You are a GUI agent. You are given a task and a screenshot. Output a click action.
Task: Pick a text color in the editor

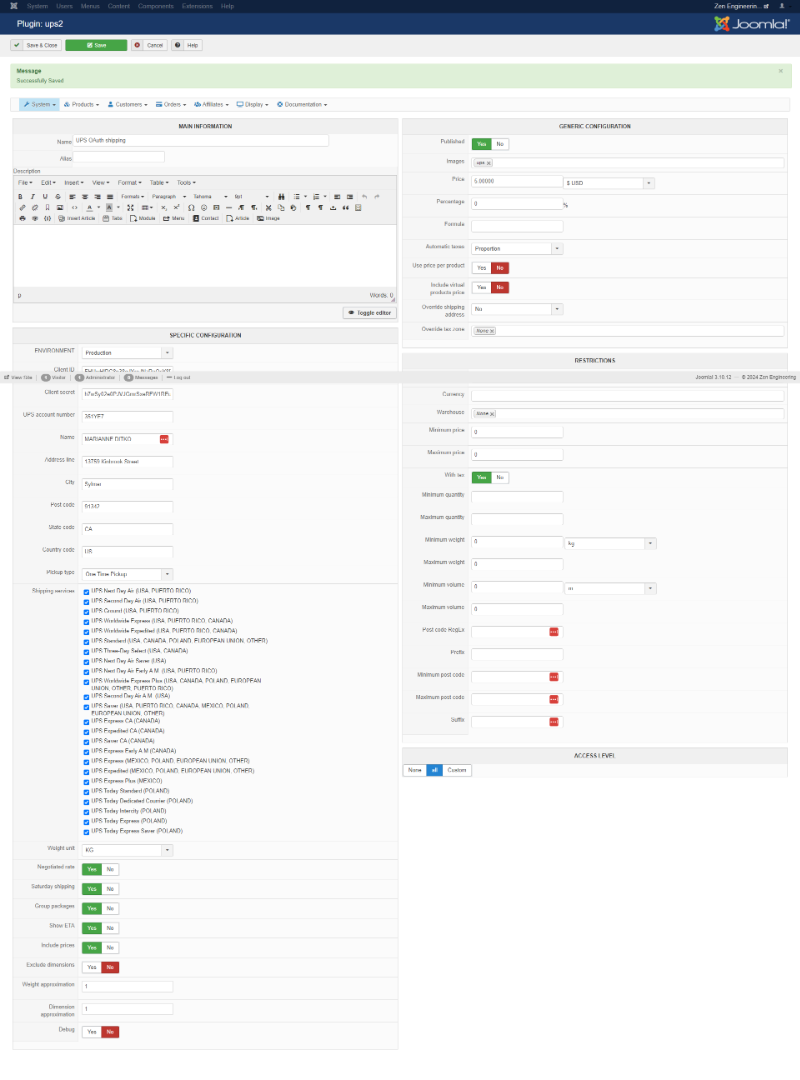[90, 207]
